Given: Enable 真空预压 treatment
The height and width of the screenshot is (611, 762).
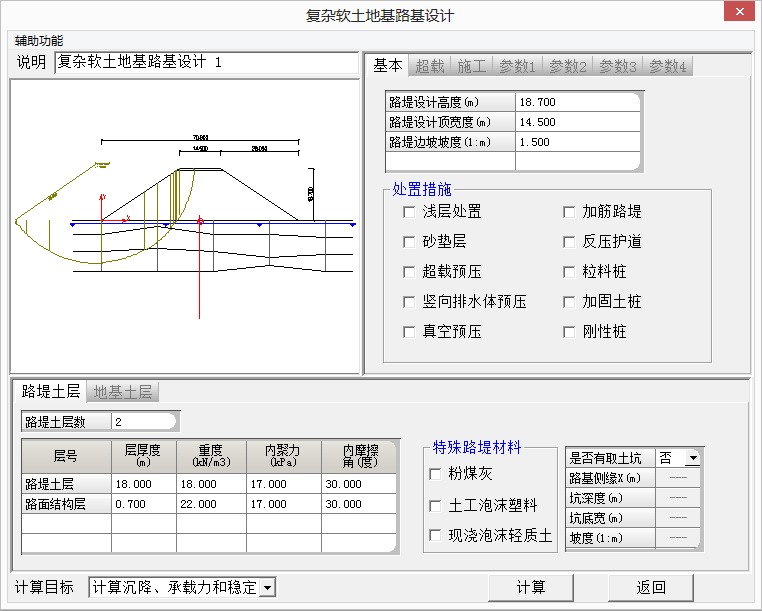Looking at the screenshot, I should 408,332.
